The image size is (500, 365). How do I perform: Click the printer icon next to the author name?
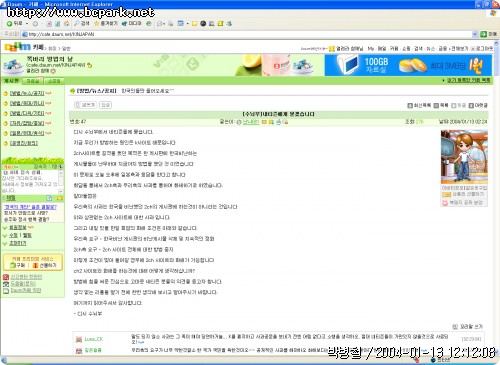click(x=278, y=122)
